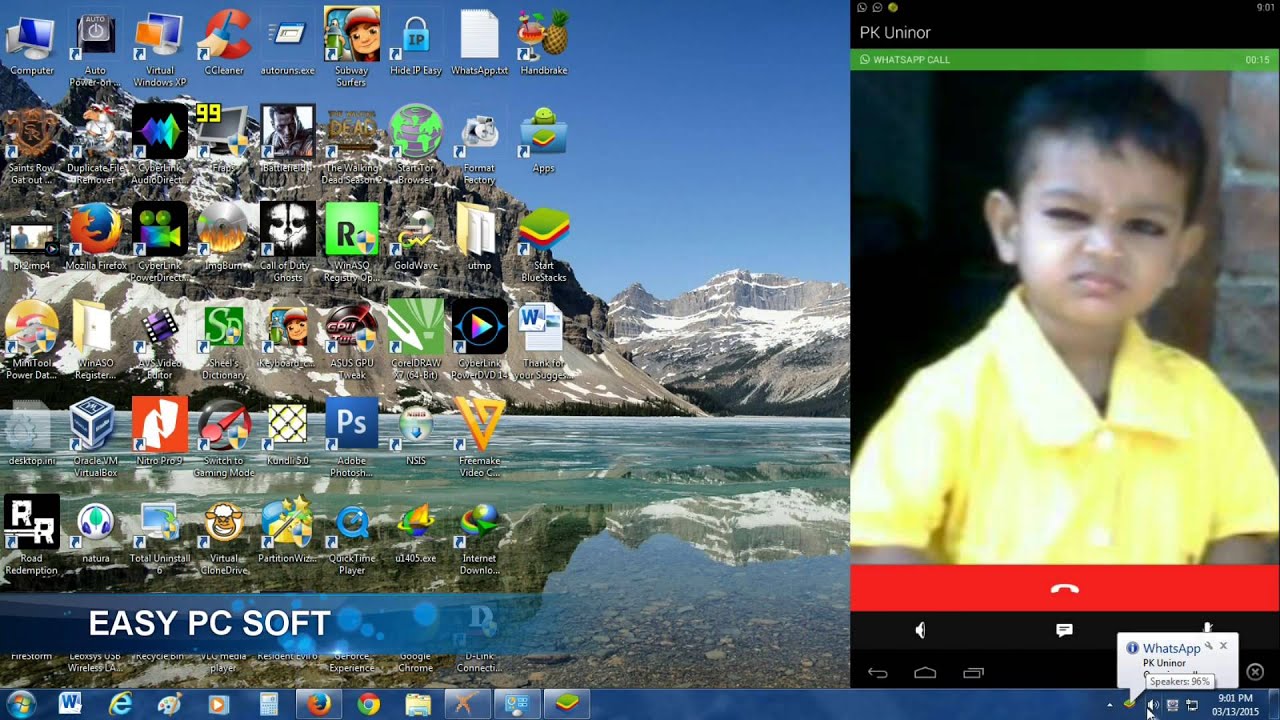Click the WhatsApp title in notification balloon
The width and height of the screenshot is (1280, 720).
(x=1171, y=649)
